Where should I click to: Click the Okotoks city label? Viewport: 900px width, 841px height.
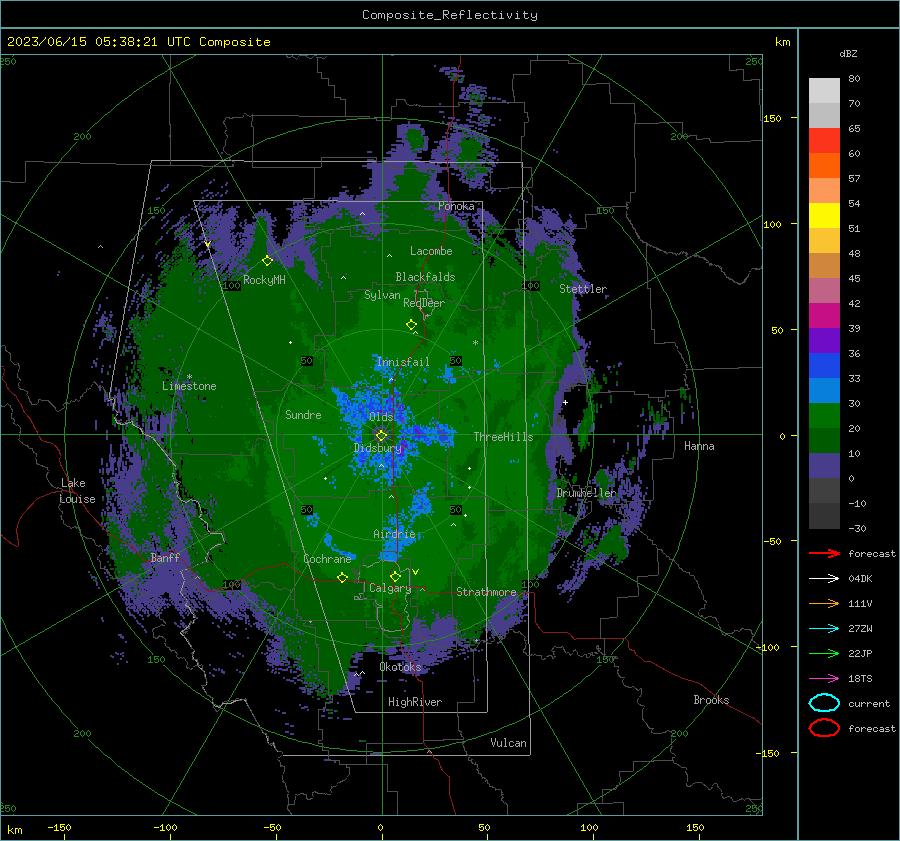click(400, 667)
